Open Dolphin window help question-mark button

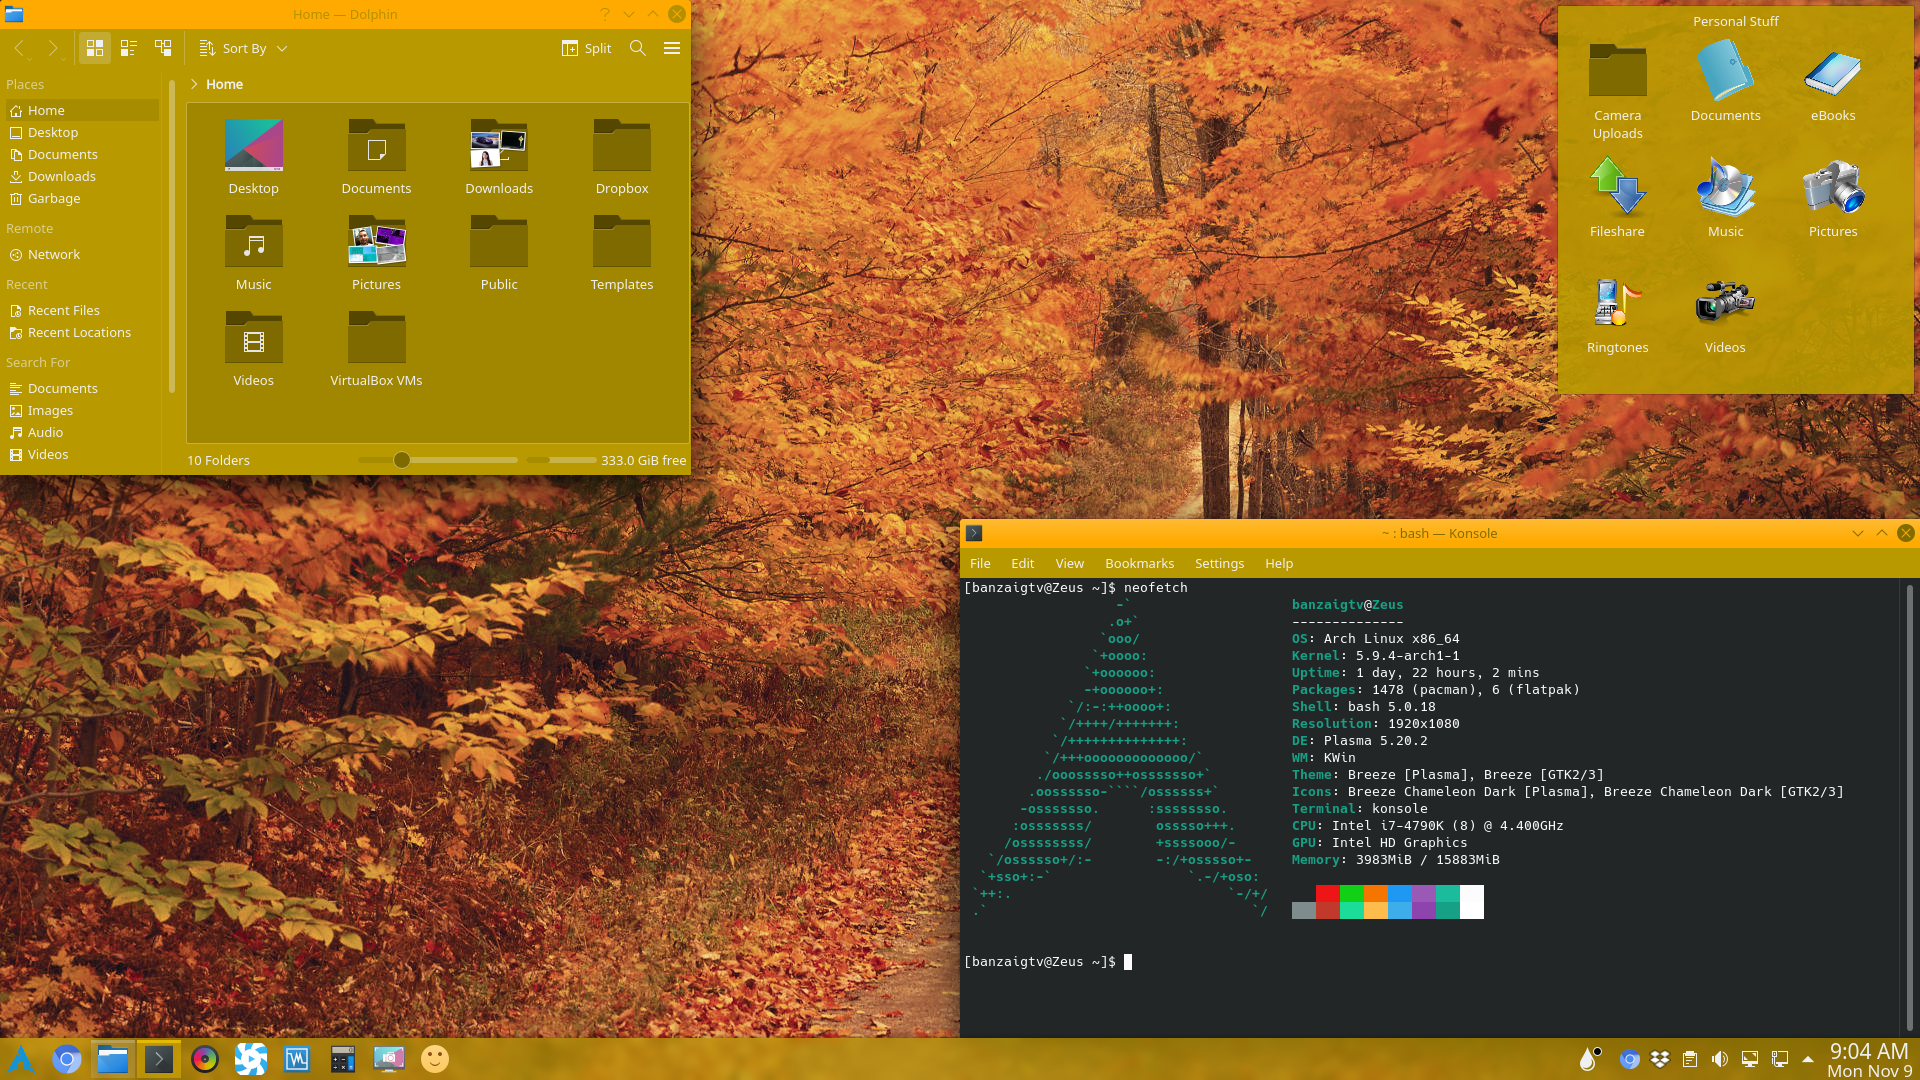[604, 14]
